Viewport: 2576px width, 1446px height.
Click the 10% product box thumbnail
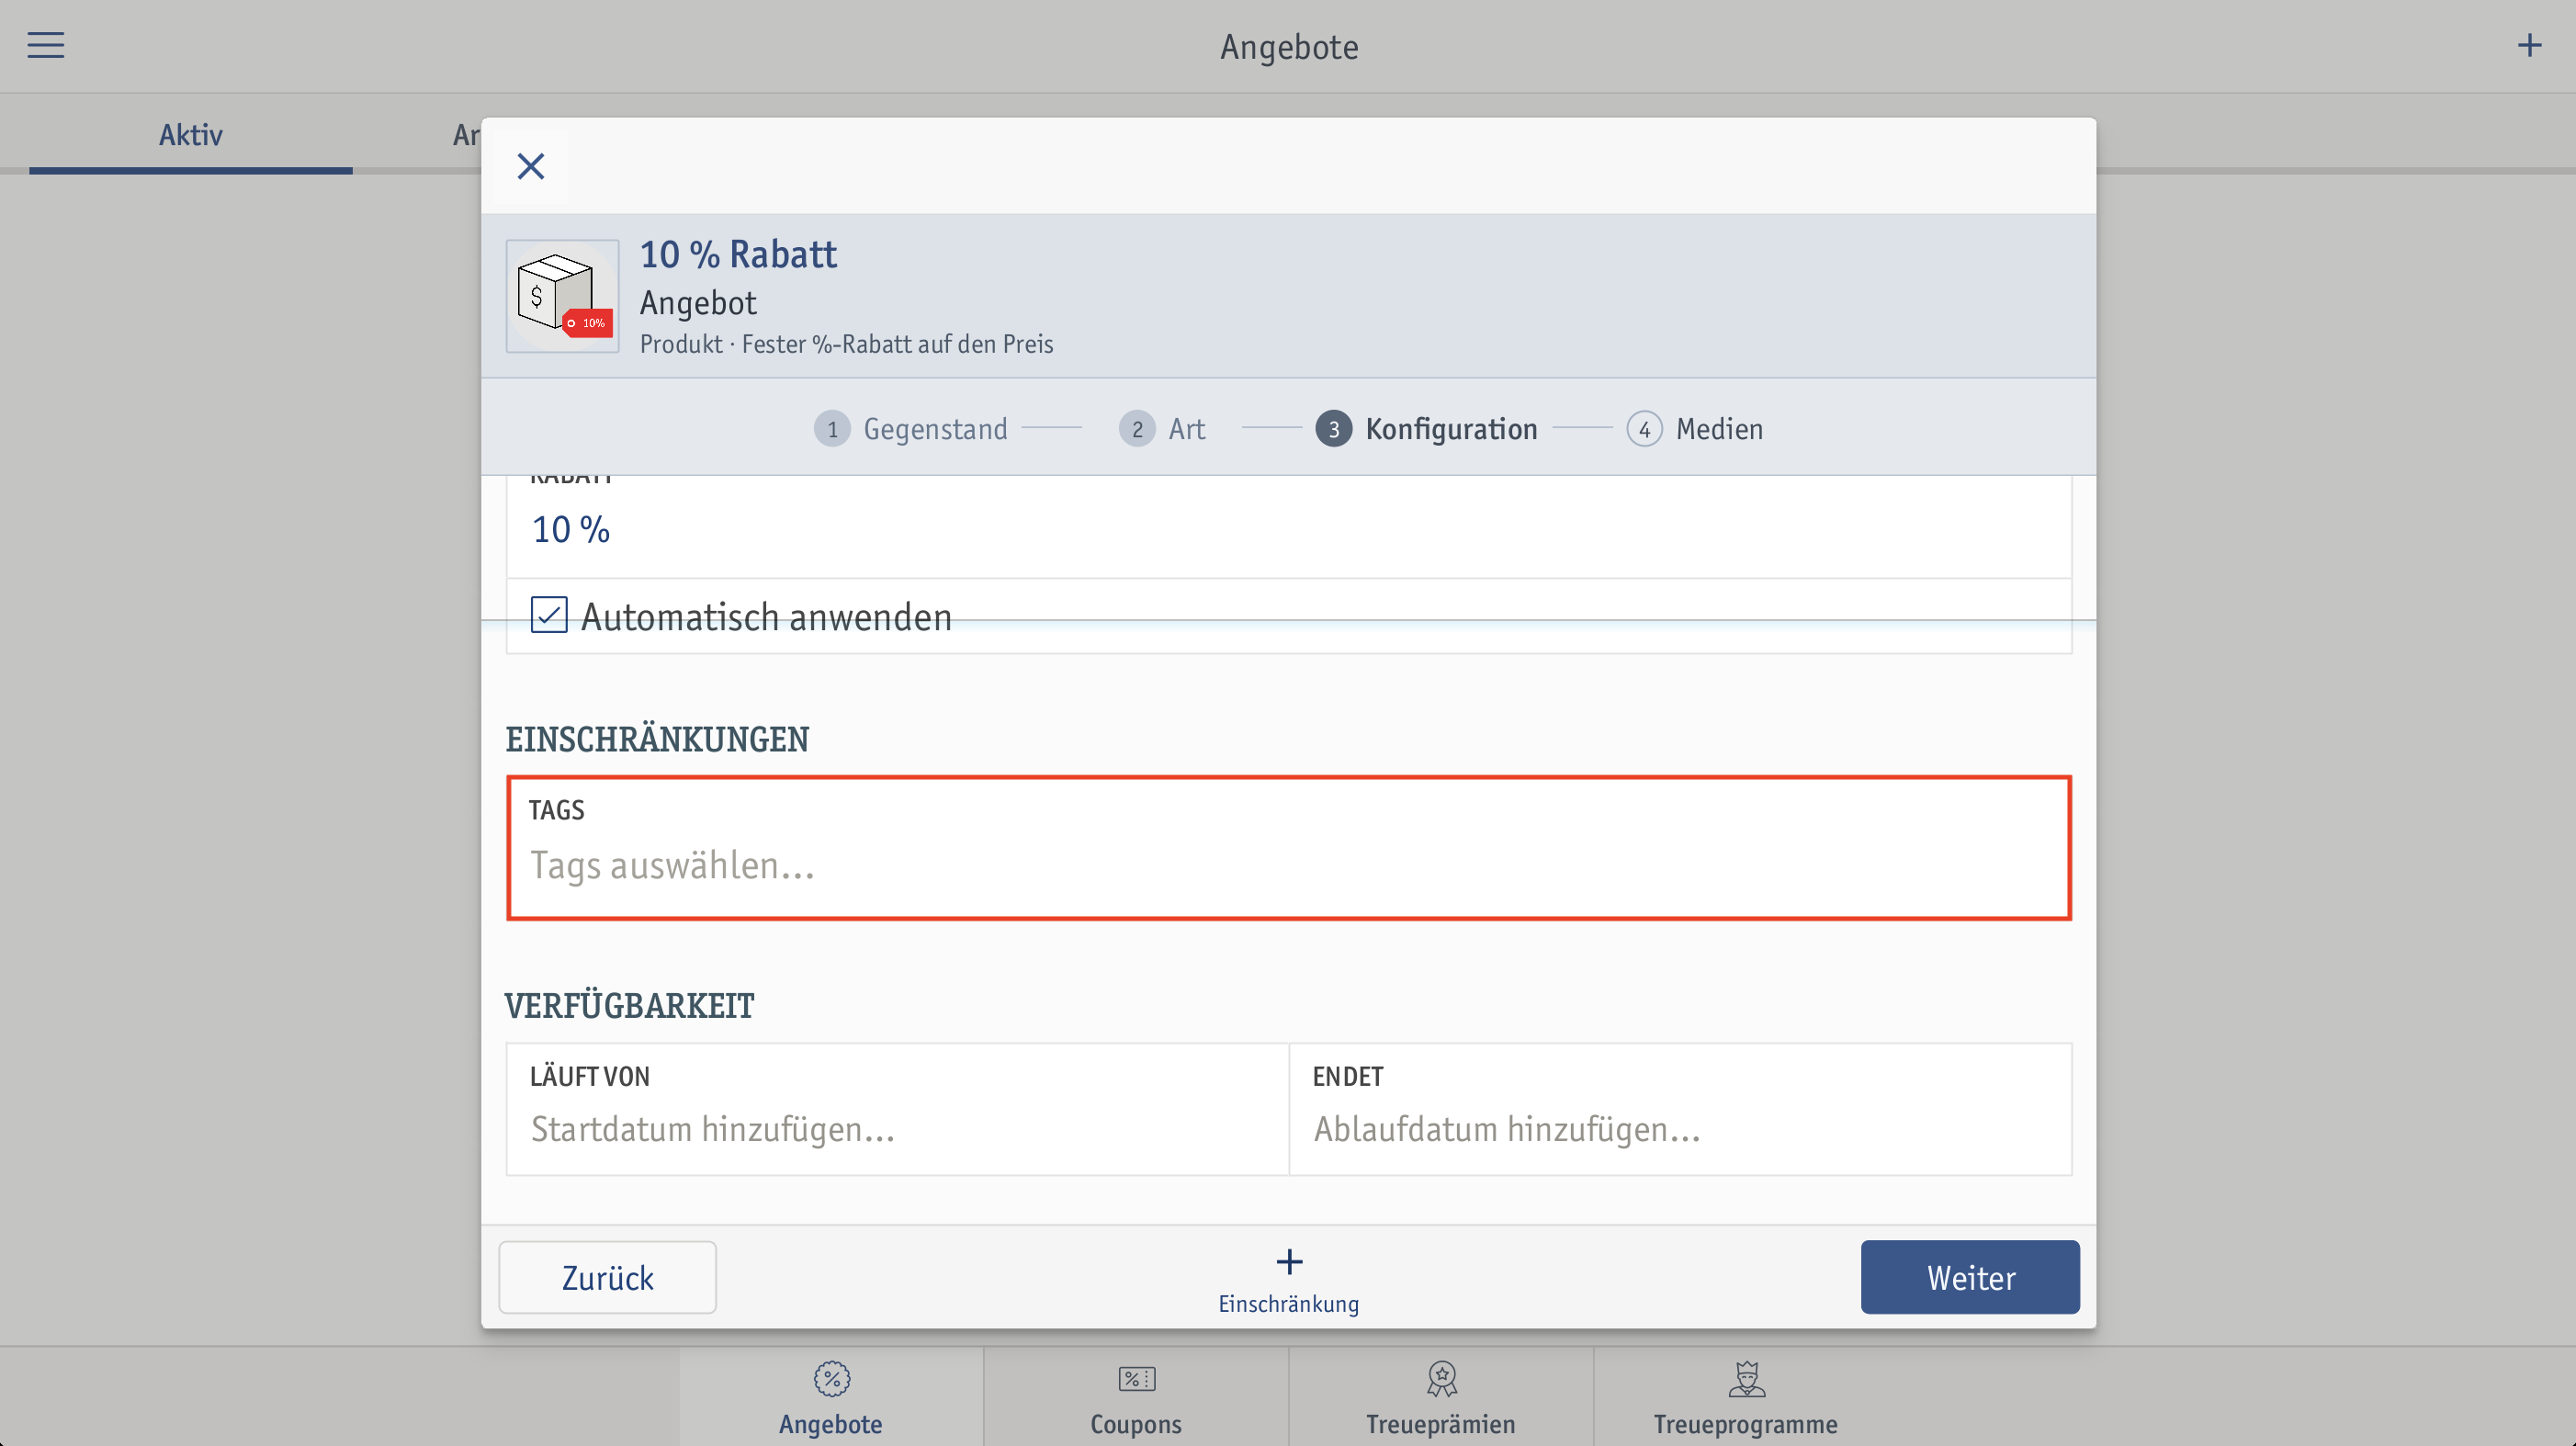click(x=563, y=296)
